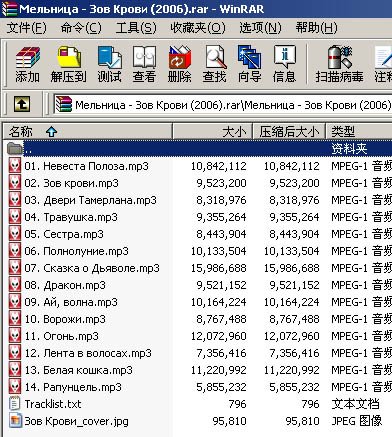Sort by Packed size (压缩后大小) header
This screenshot has height=437, width=392.
tap(289, 131)
